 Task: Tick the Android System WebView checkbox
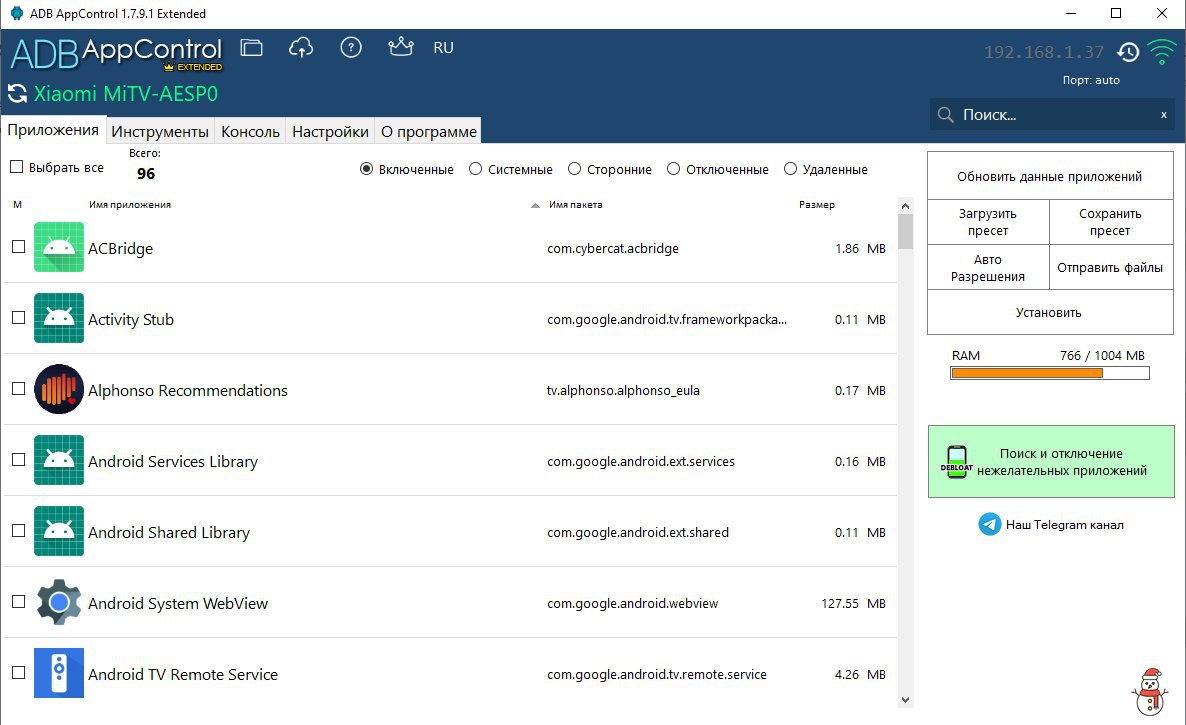pyautogui.click(x=19, y=602)
